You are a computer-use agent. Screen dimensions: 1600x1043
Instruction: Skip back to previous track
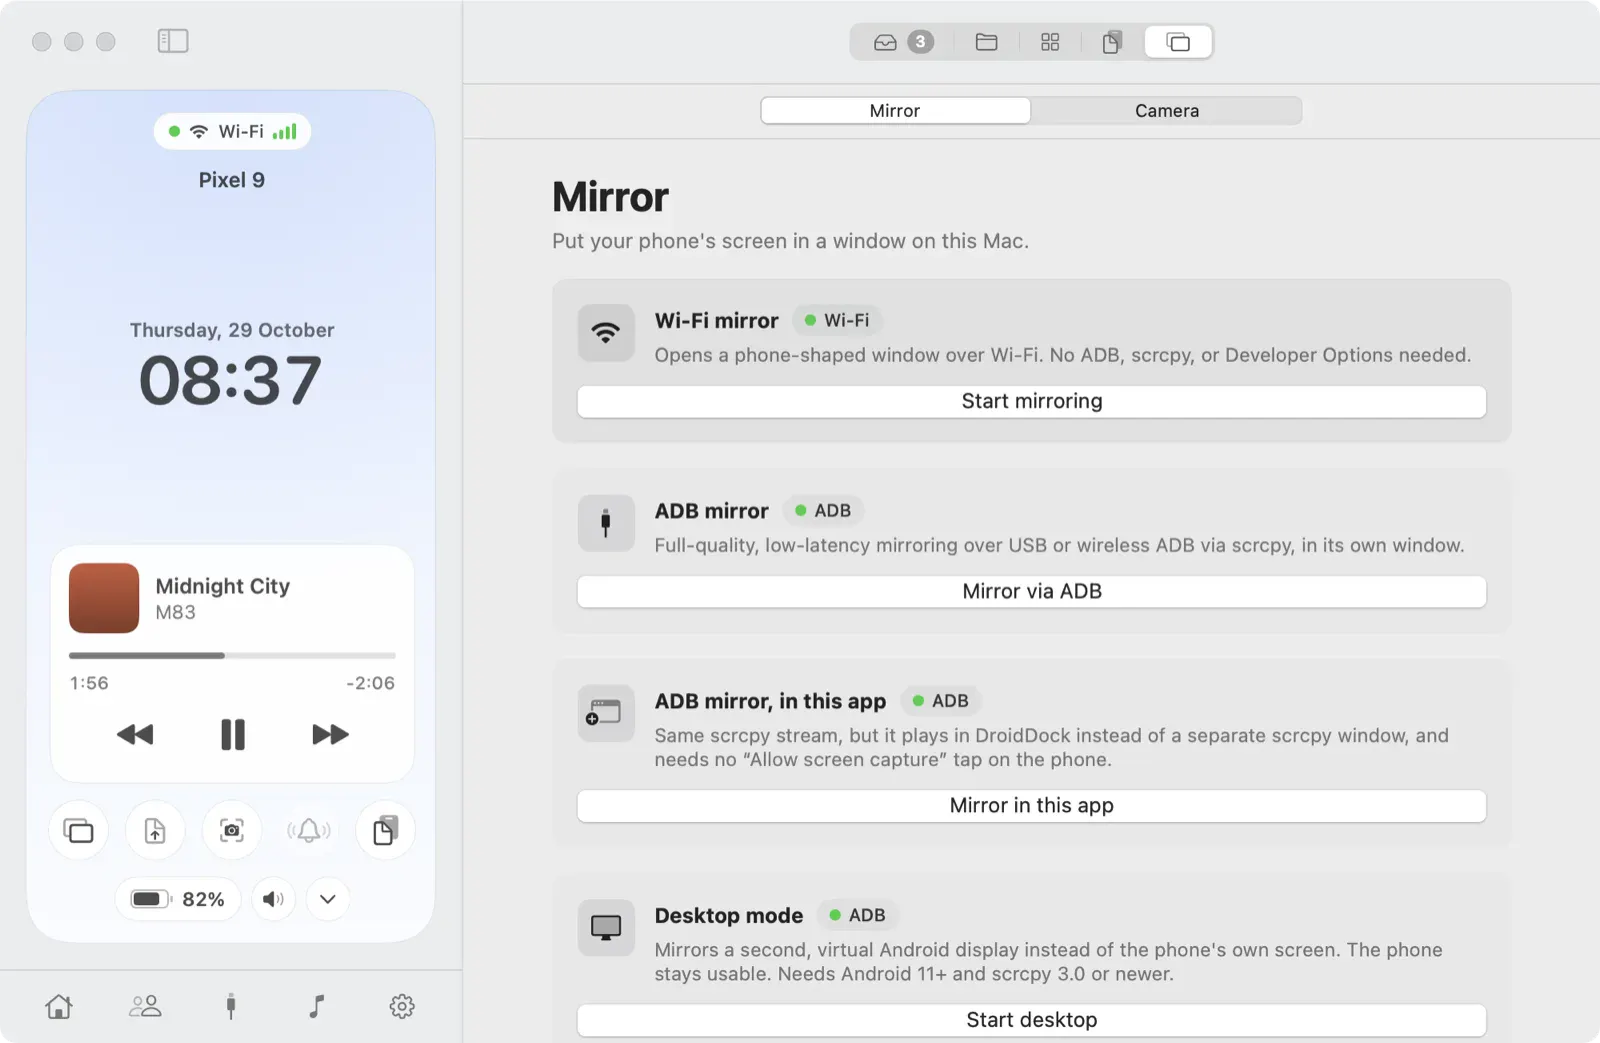135,735
